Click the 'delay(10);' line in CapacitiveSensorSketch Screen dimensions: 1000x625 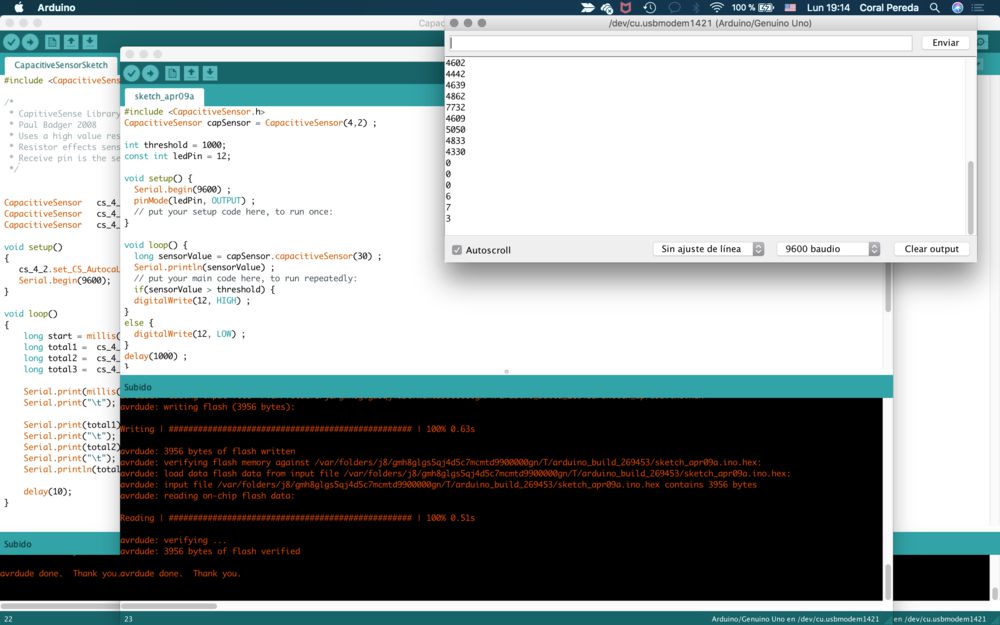48,491
